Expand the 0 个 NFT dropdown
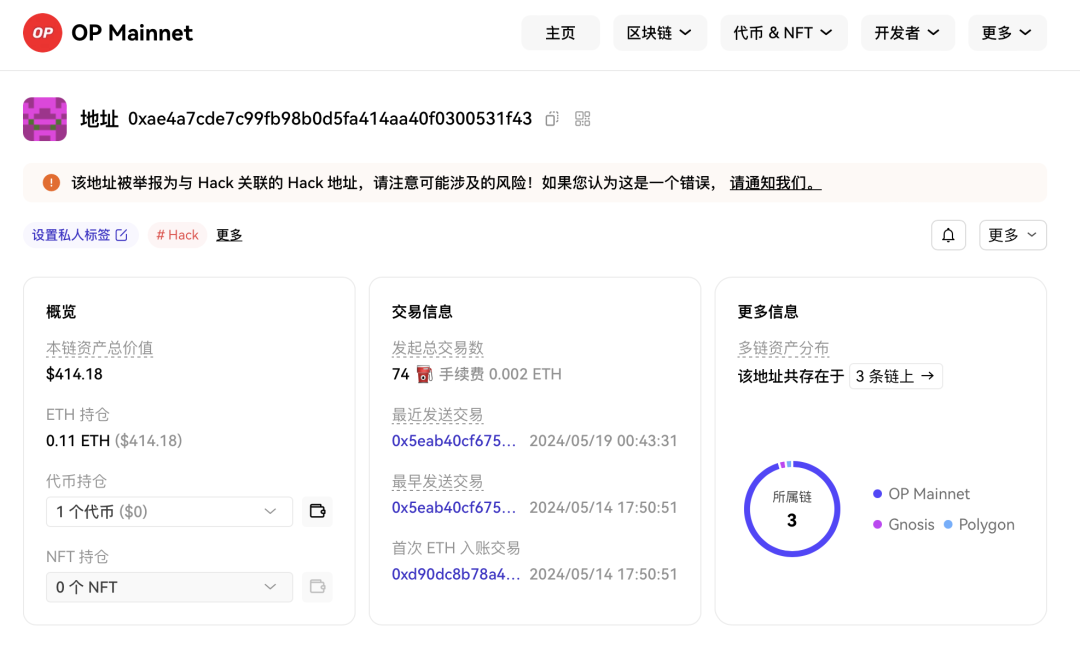 (x=169, y=587)
